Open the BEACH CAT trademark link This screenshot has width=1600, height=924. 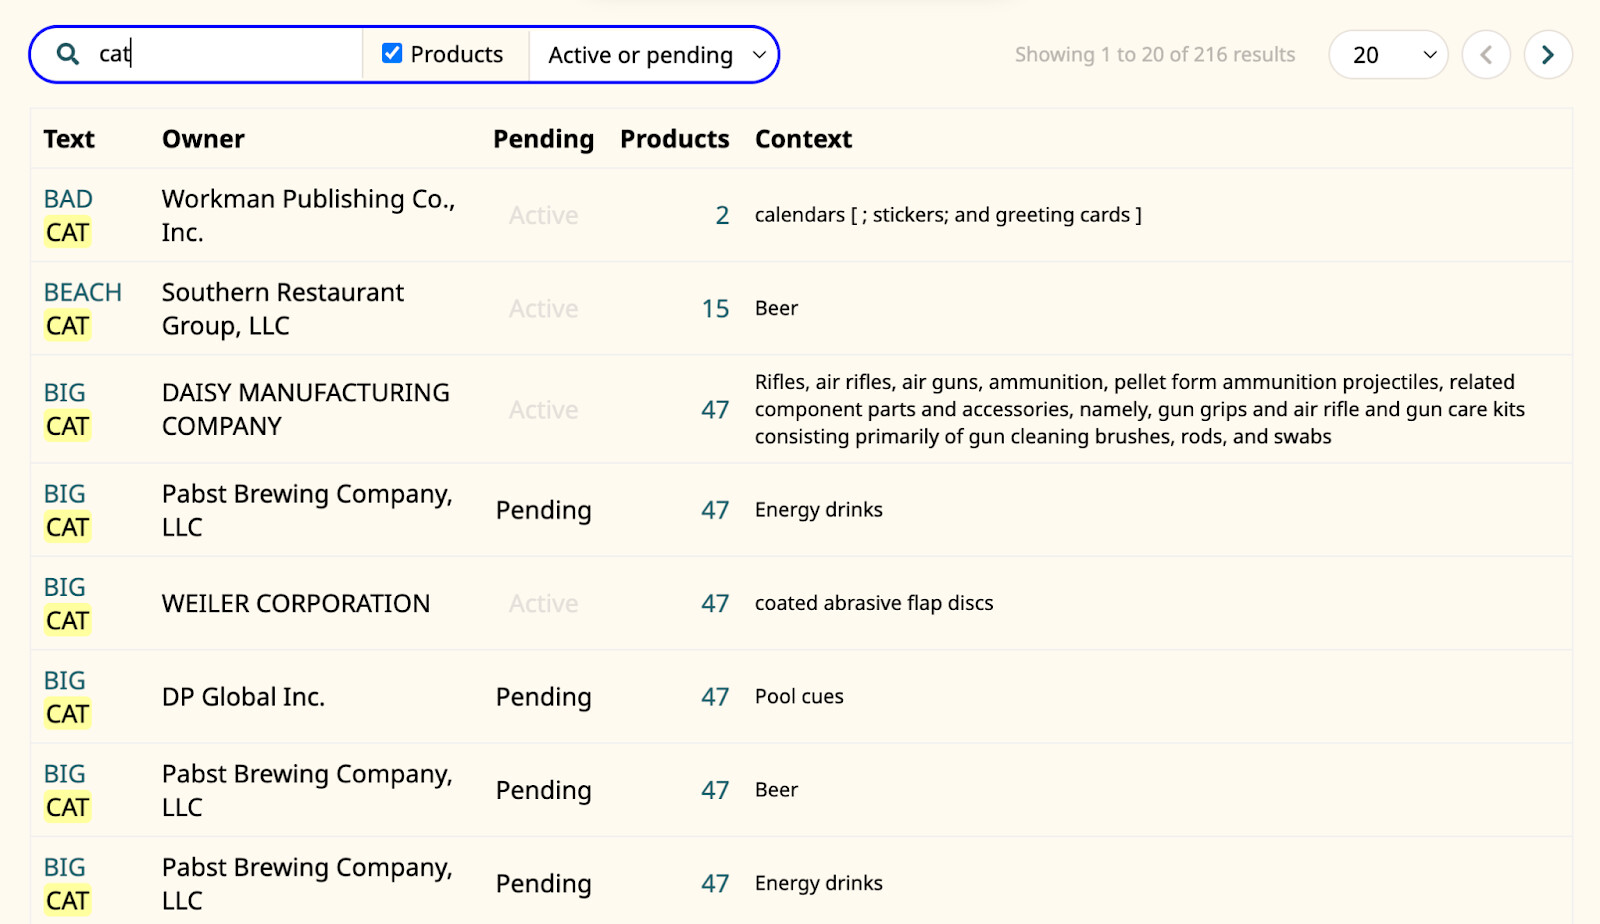click(x=82, y=308)
